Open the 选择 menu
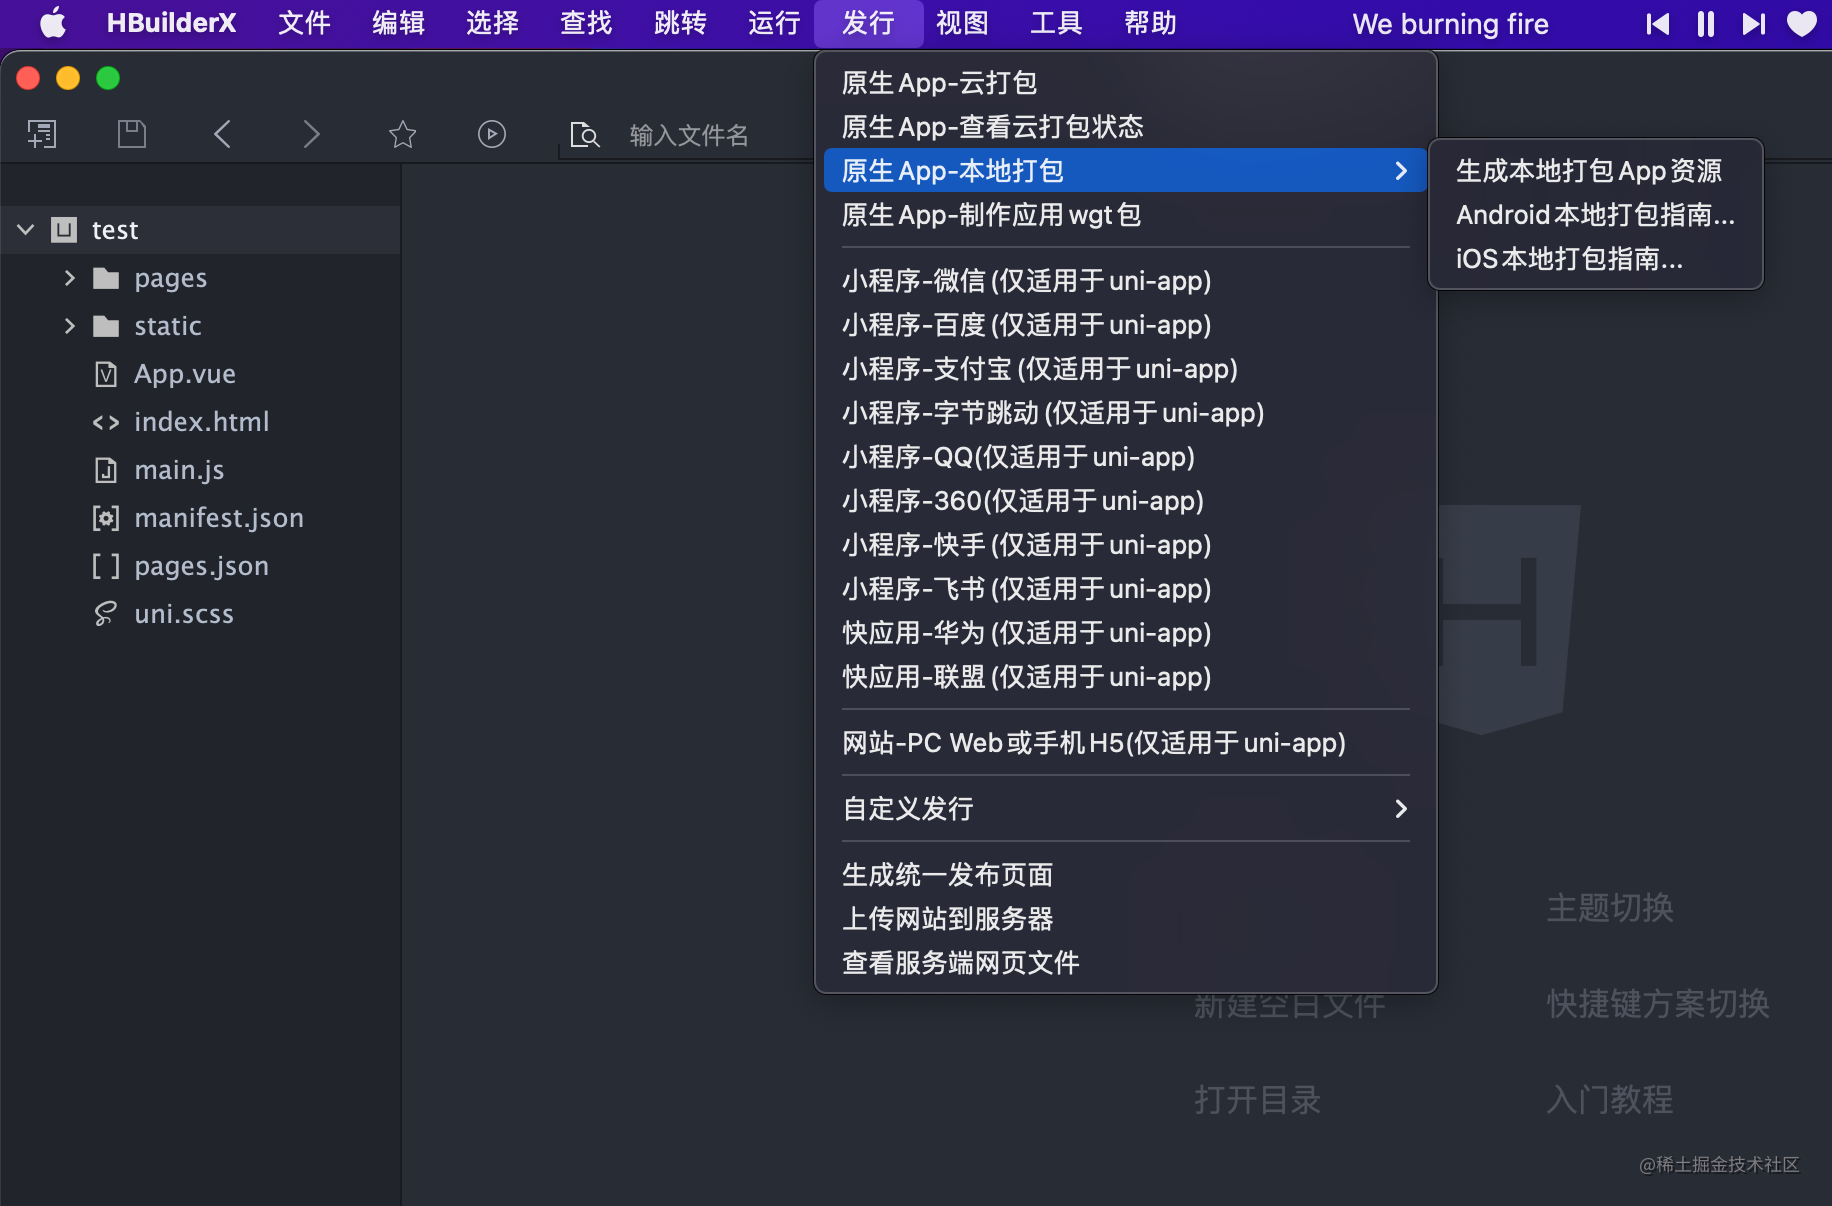 coord(492,23)
